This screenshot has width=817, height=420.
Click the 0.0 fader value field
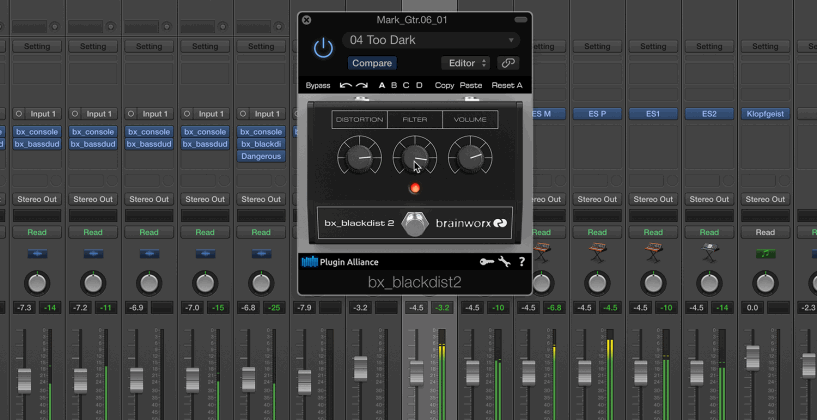tap(752, 308)
